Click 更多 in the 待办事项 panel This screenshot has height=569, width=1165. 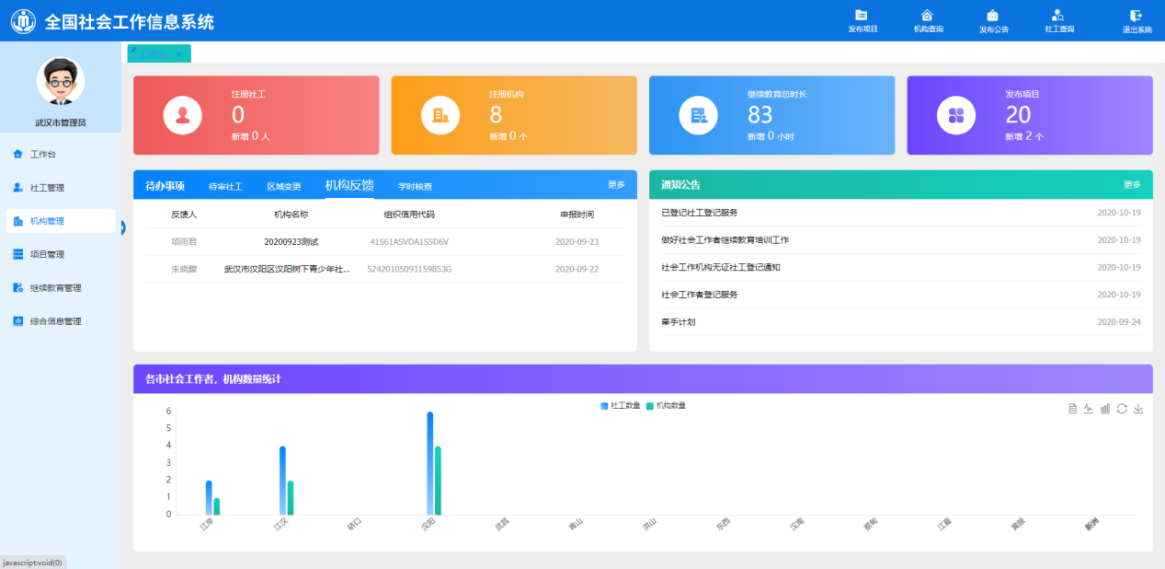click(617, 184)
